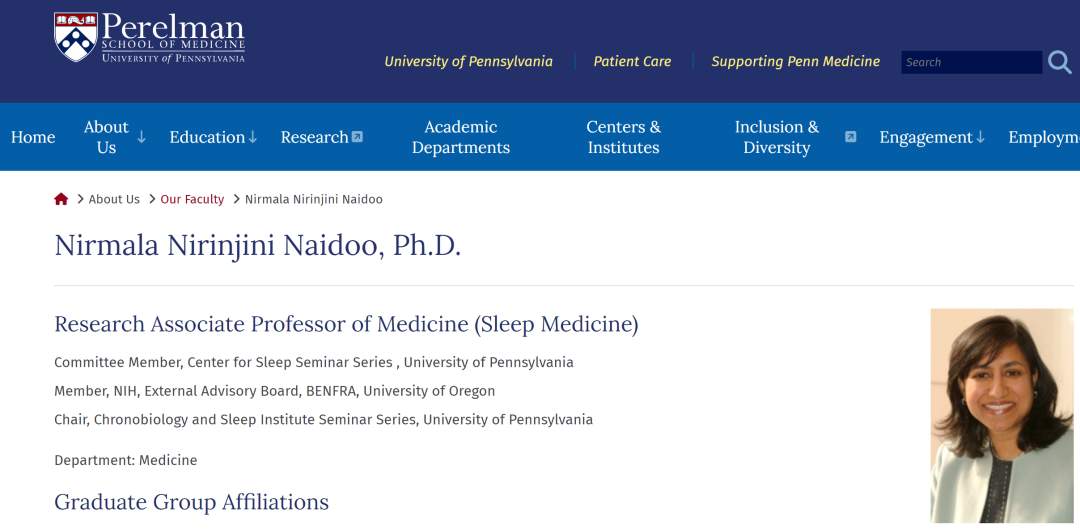Follow the University of Pennsylvania link
This screenshot has width=1080, height=529.
point(468,62)
